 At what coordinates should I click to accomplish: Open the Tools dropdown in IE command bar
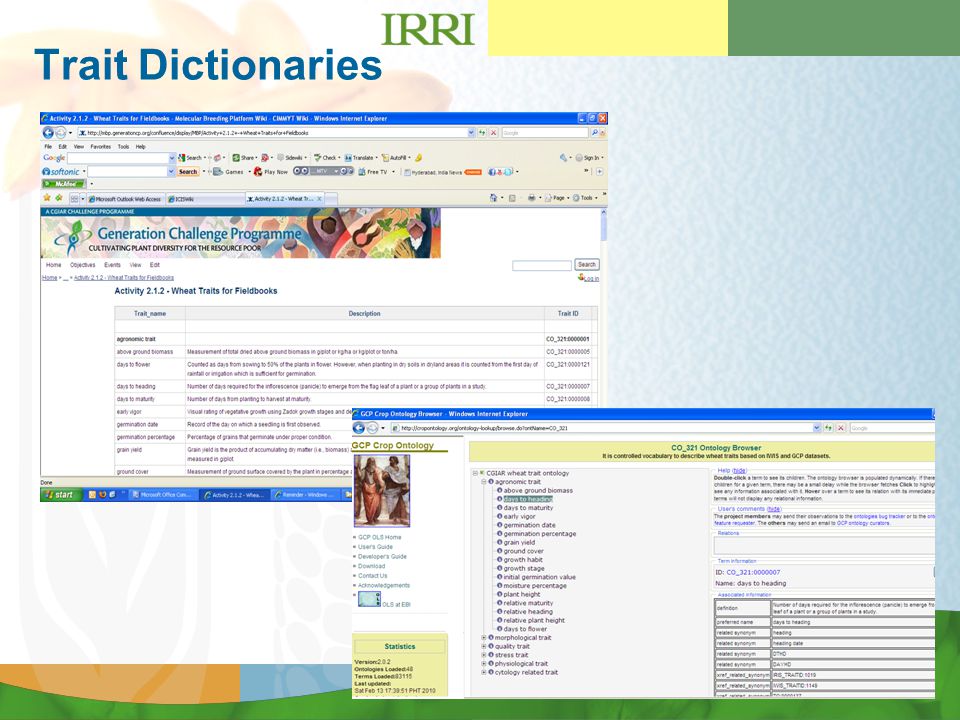pyautogui.click(x=585, y=198)
